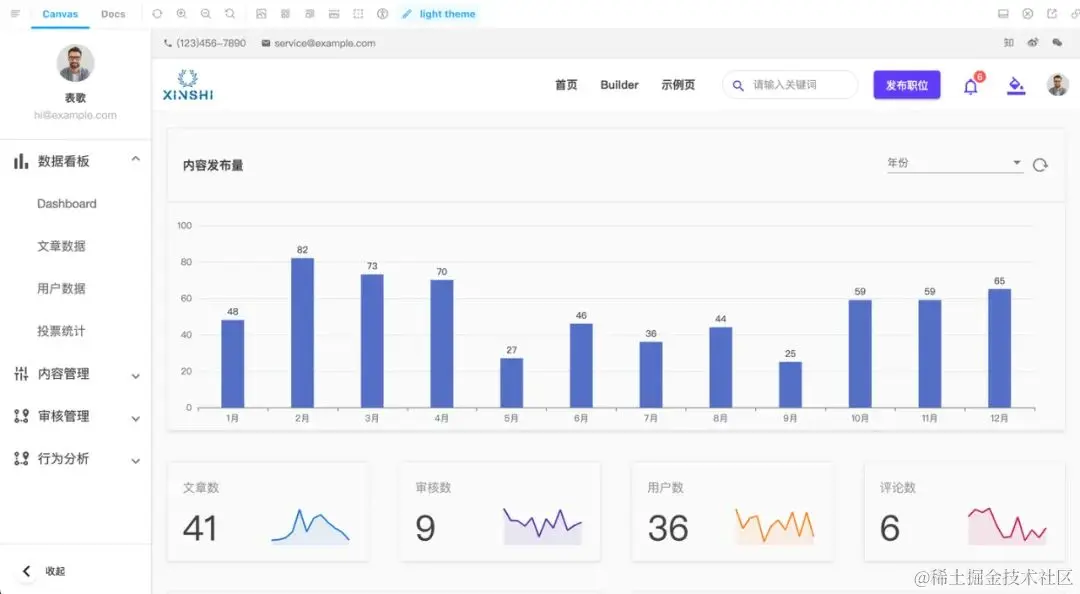Click the refresh icon on the canvas toolbar

tap(157, 14)
